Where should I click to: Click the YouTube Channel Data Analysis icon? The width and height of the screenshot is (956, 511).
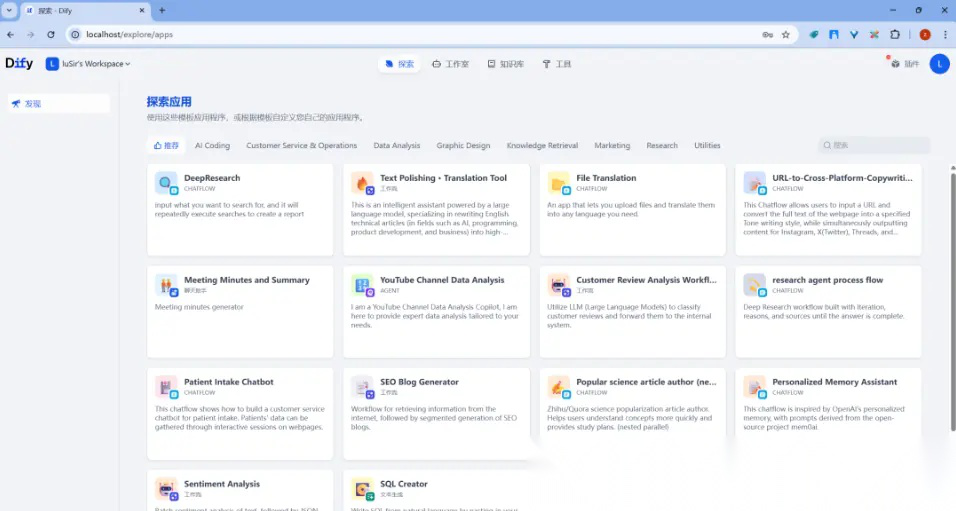pyautogui.click(x=362, y=284)
